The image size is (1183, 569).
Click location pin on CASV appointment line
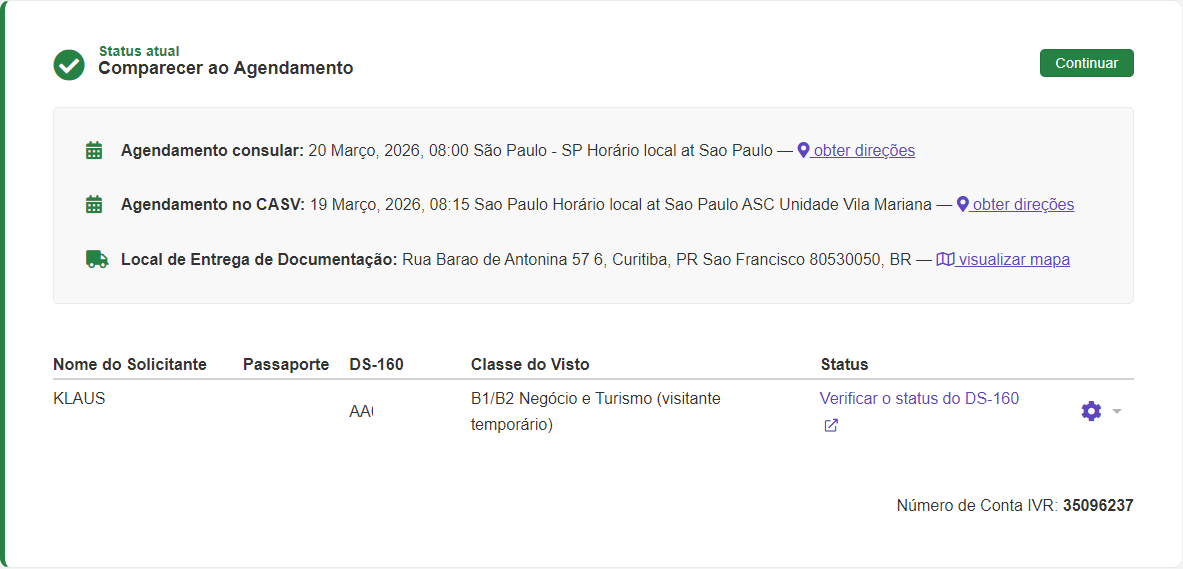point(963,205)
